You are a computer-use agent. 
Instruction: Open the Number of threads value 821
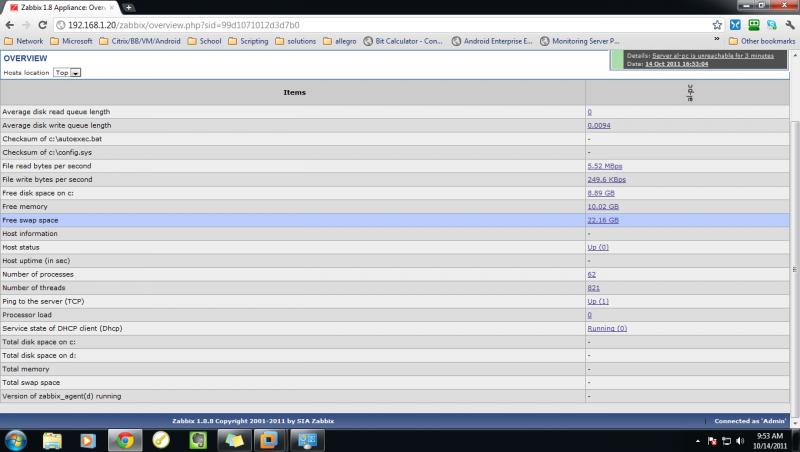tap(593, 288)
